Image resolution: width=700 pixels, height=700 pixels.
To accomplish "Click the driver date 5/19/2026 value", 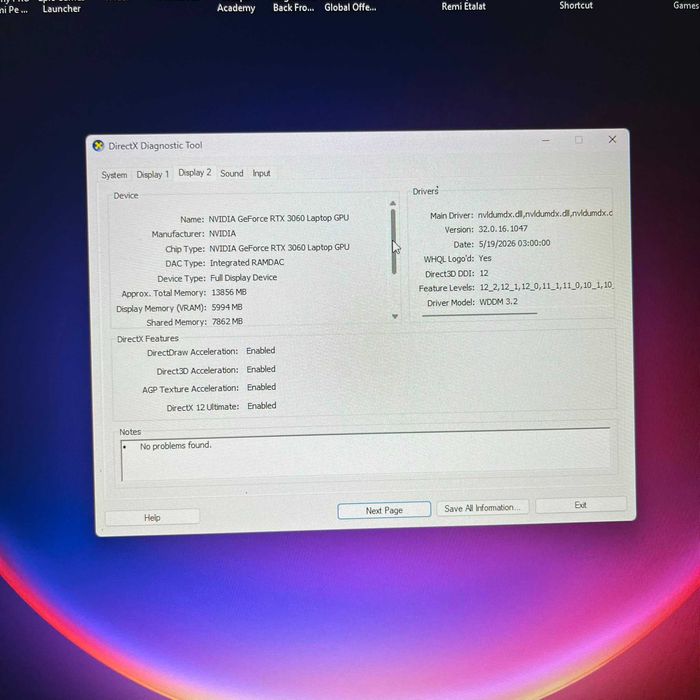I will [514, 243].
